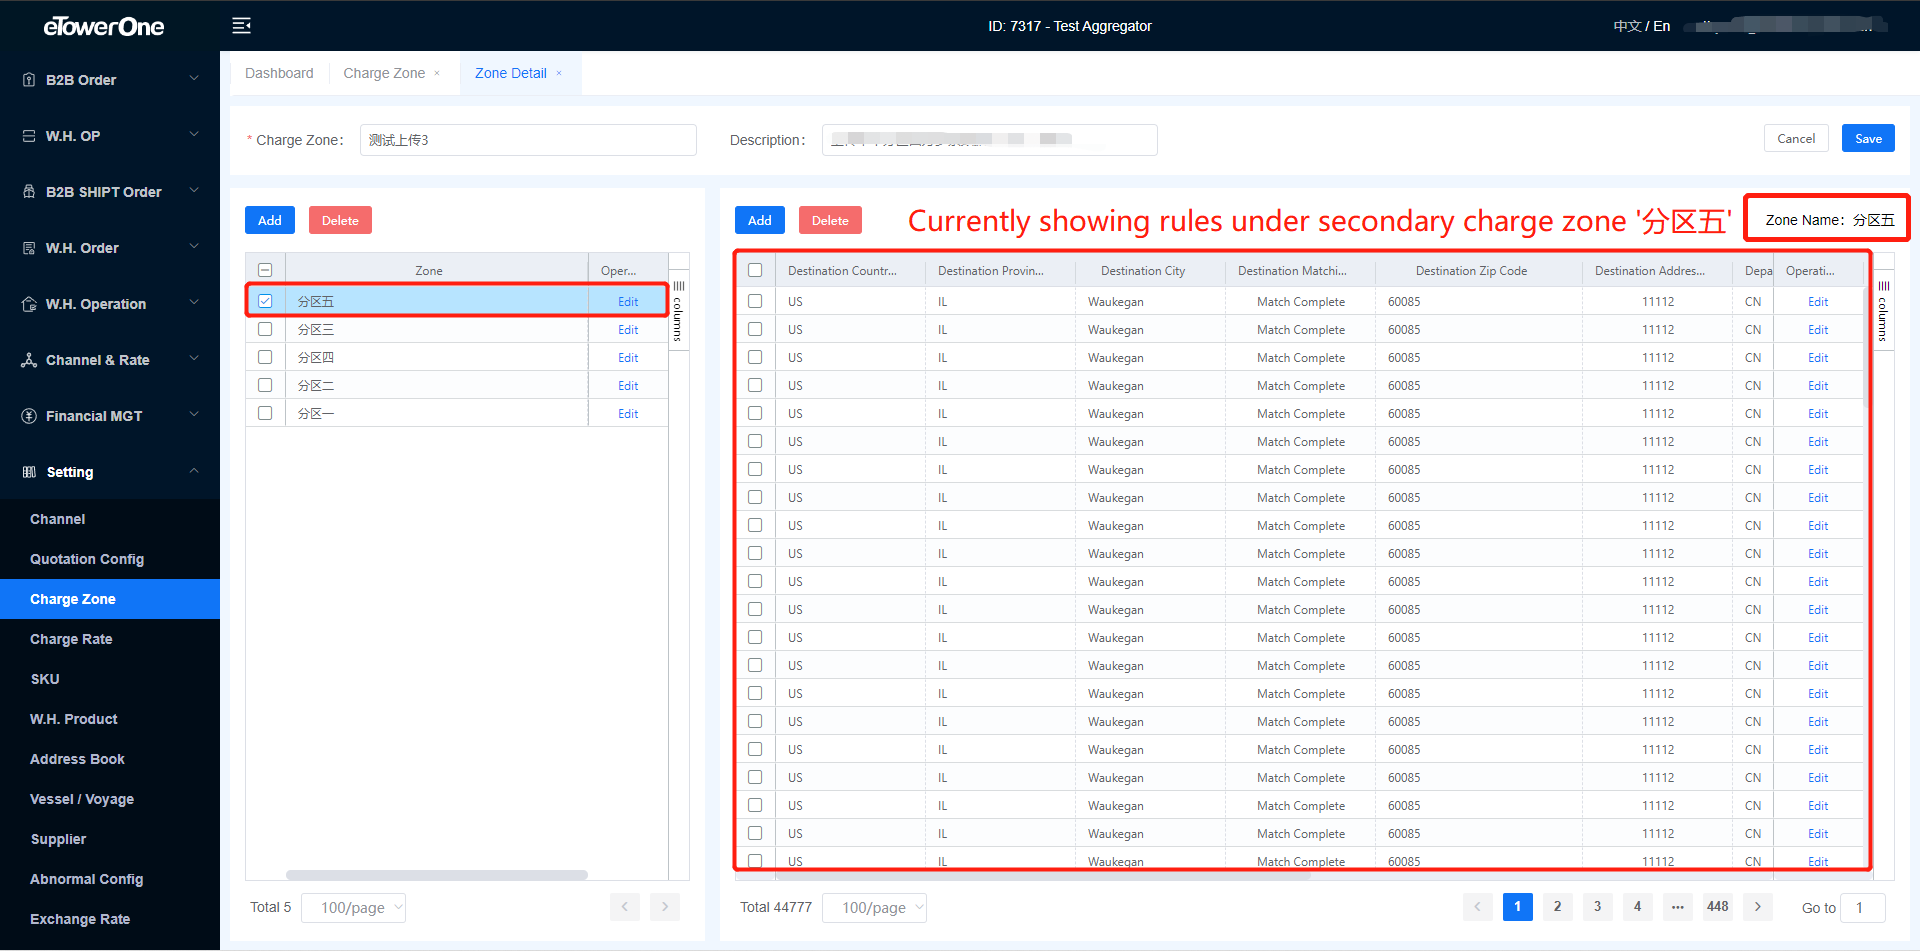1920x951 pixels.
Task: Collapse the Setting menu chevron
Action: click(x=194, y=471)
